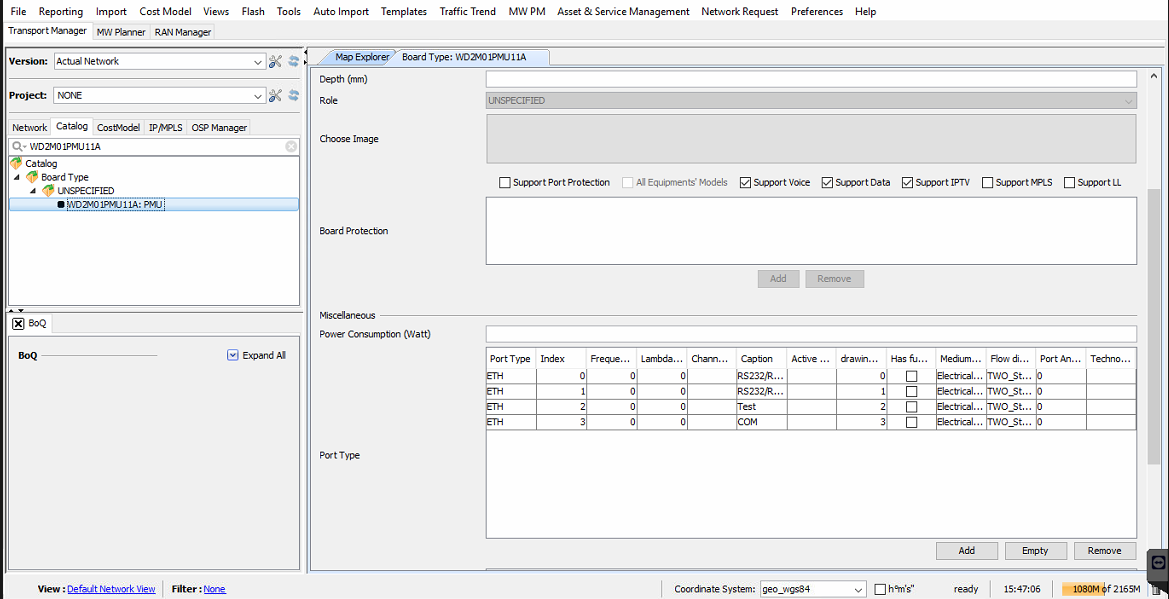Refresh the Version list
This screenshot has width=1169, height=599.
click(x=294, y=62)
